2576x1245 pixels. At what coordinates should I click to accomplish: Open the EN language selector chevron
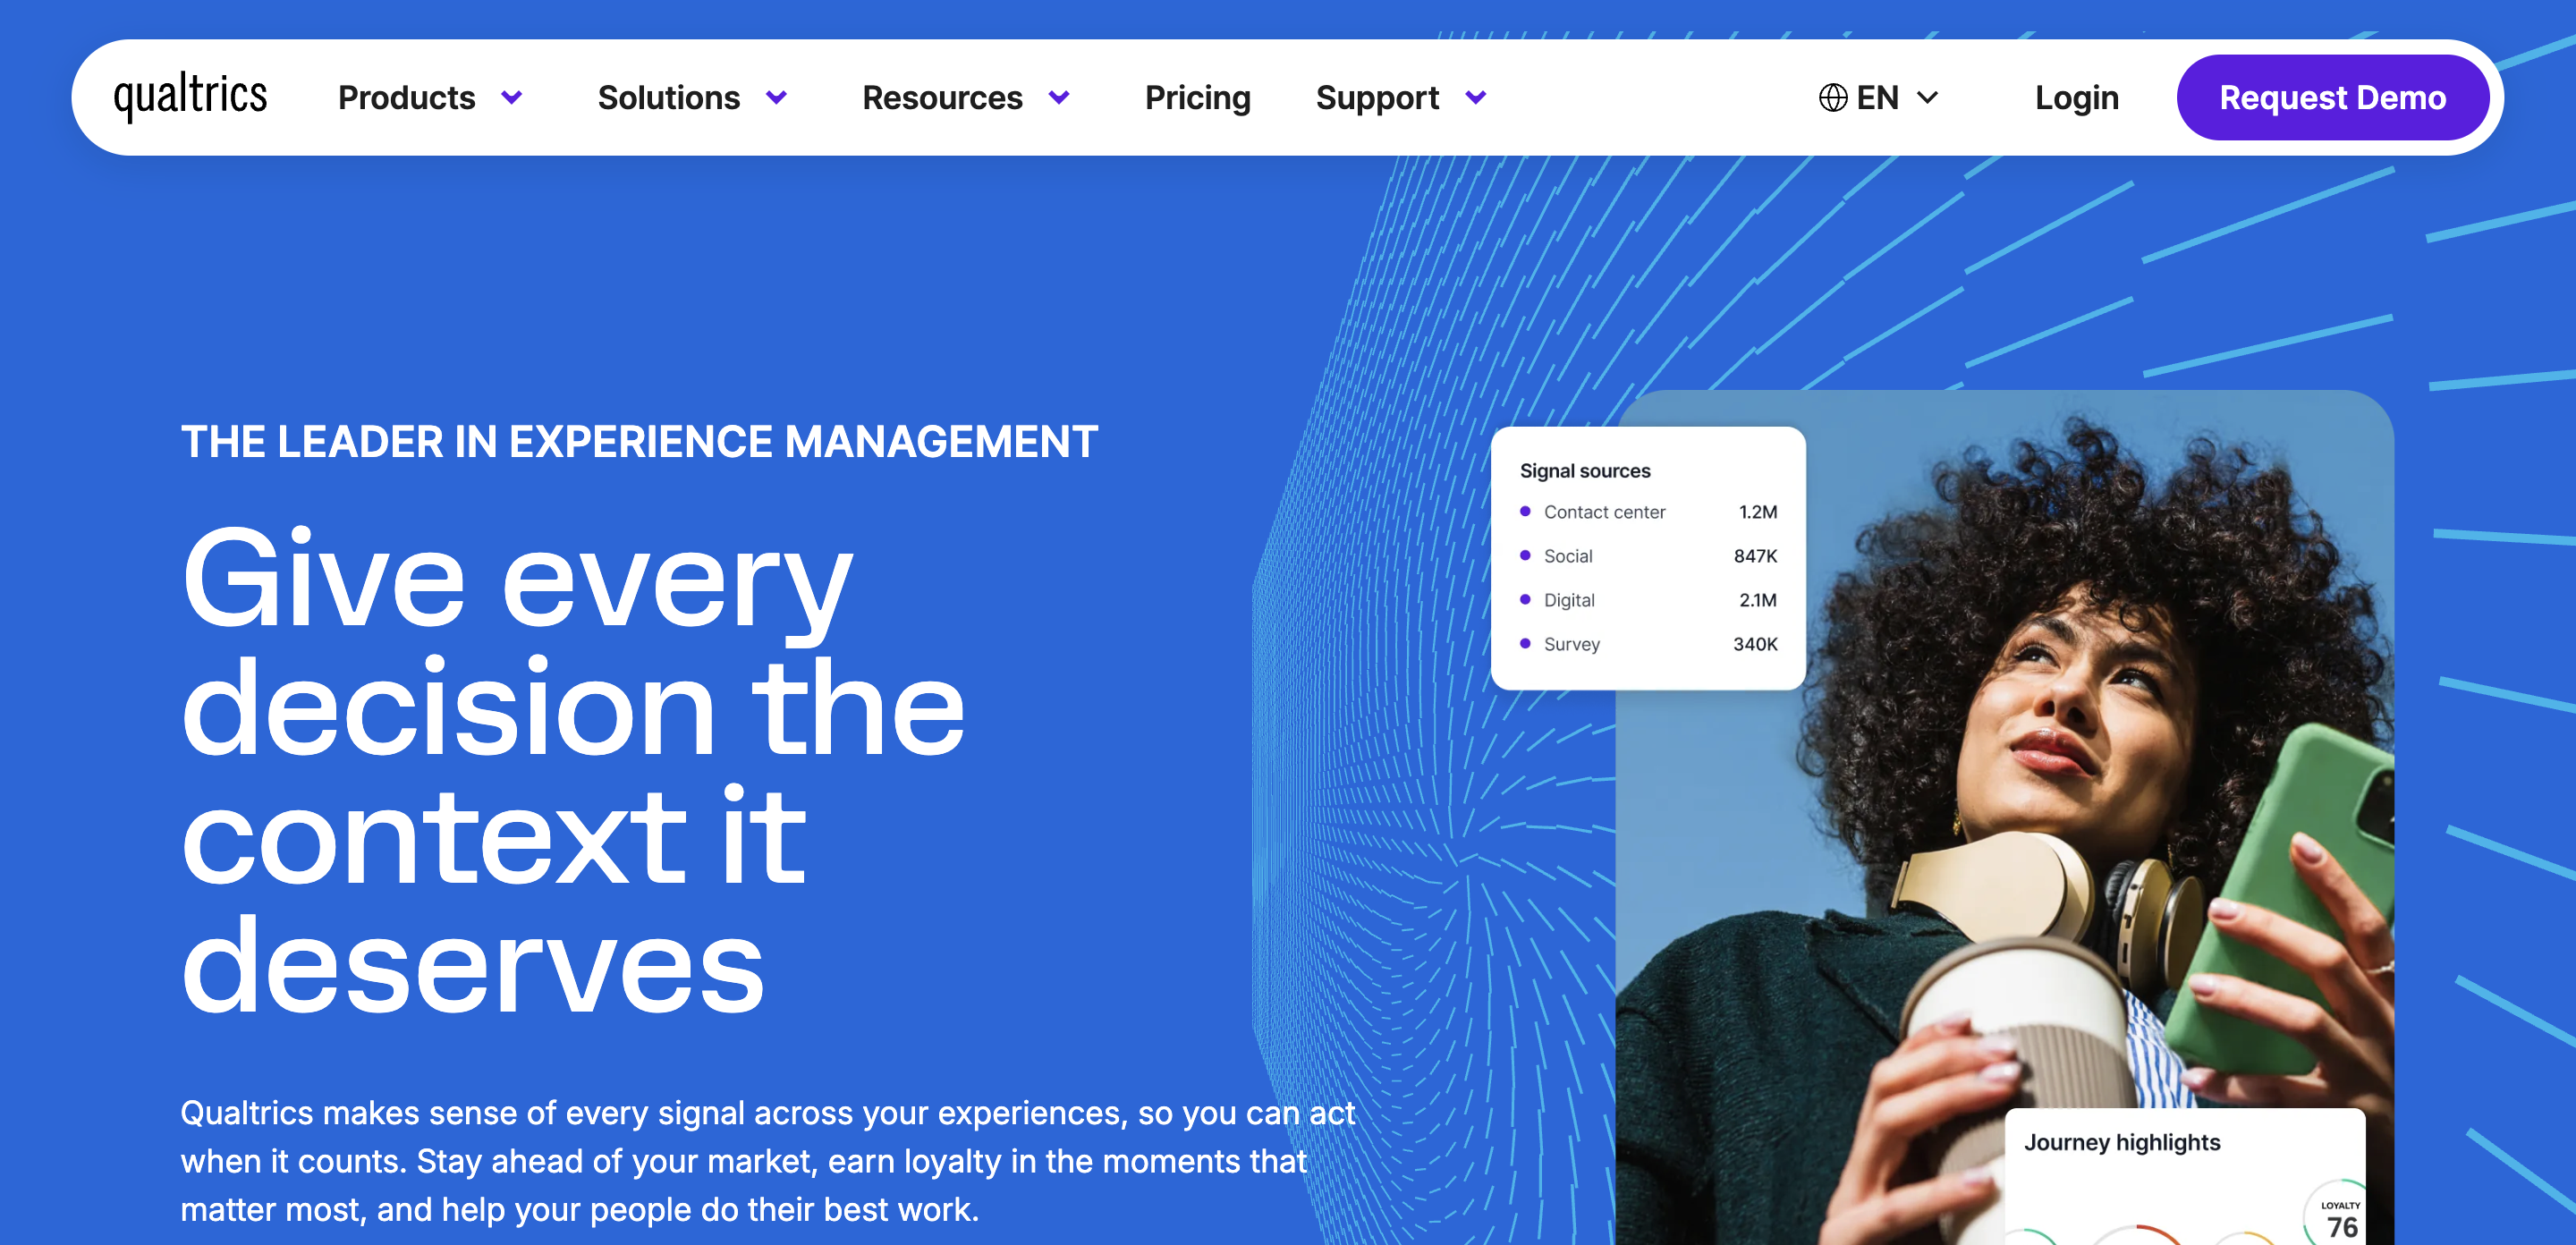[x=1927, y=98]
